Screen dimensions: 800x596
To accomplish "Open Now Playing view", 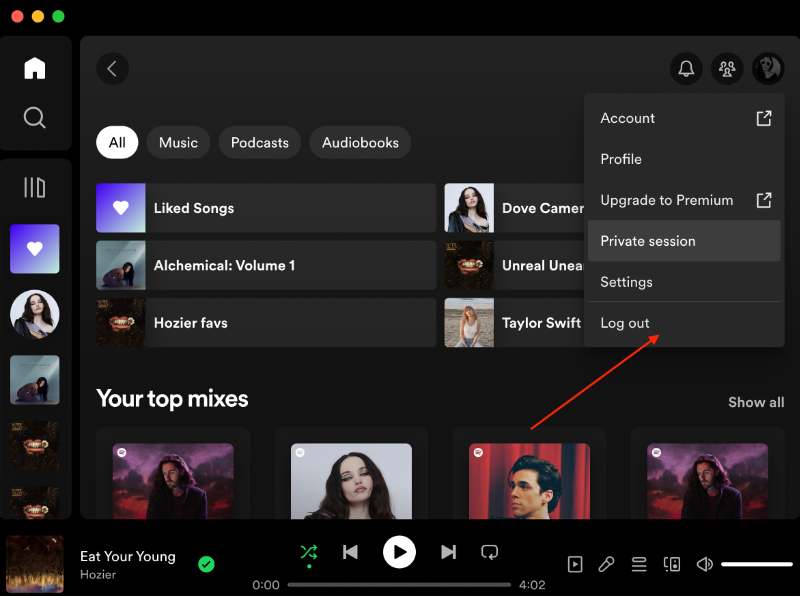I will [x=575, y=564].
